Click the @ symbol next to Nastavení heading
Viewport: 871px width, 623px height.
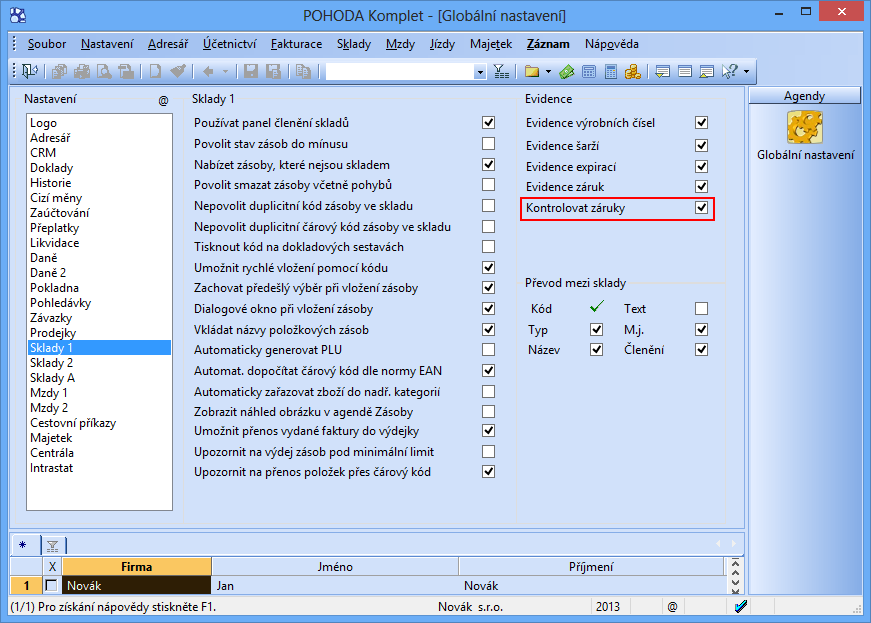(163, 101)
